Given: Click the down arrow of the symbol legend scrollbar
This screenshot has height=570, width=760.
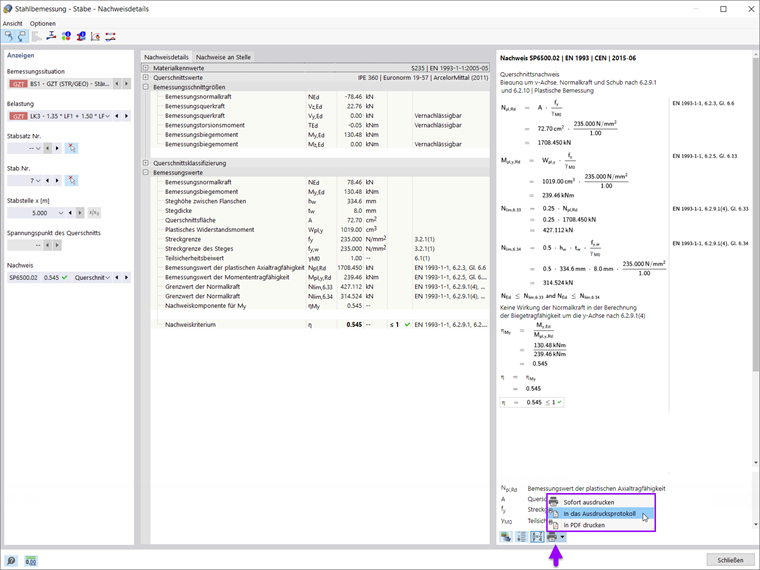Looking at the screenshot, I should pos(756,524).
